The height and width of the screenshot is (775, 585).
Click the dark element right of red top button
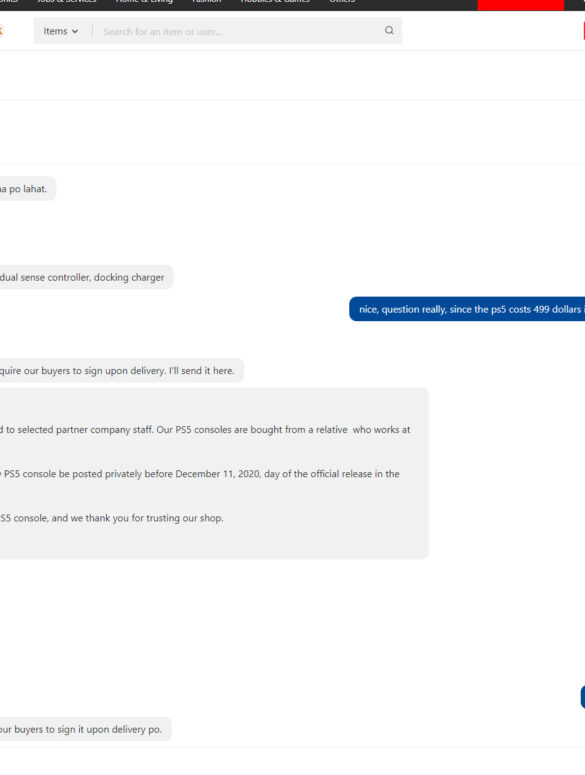(x=577, y=5)
